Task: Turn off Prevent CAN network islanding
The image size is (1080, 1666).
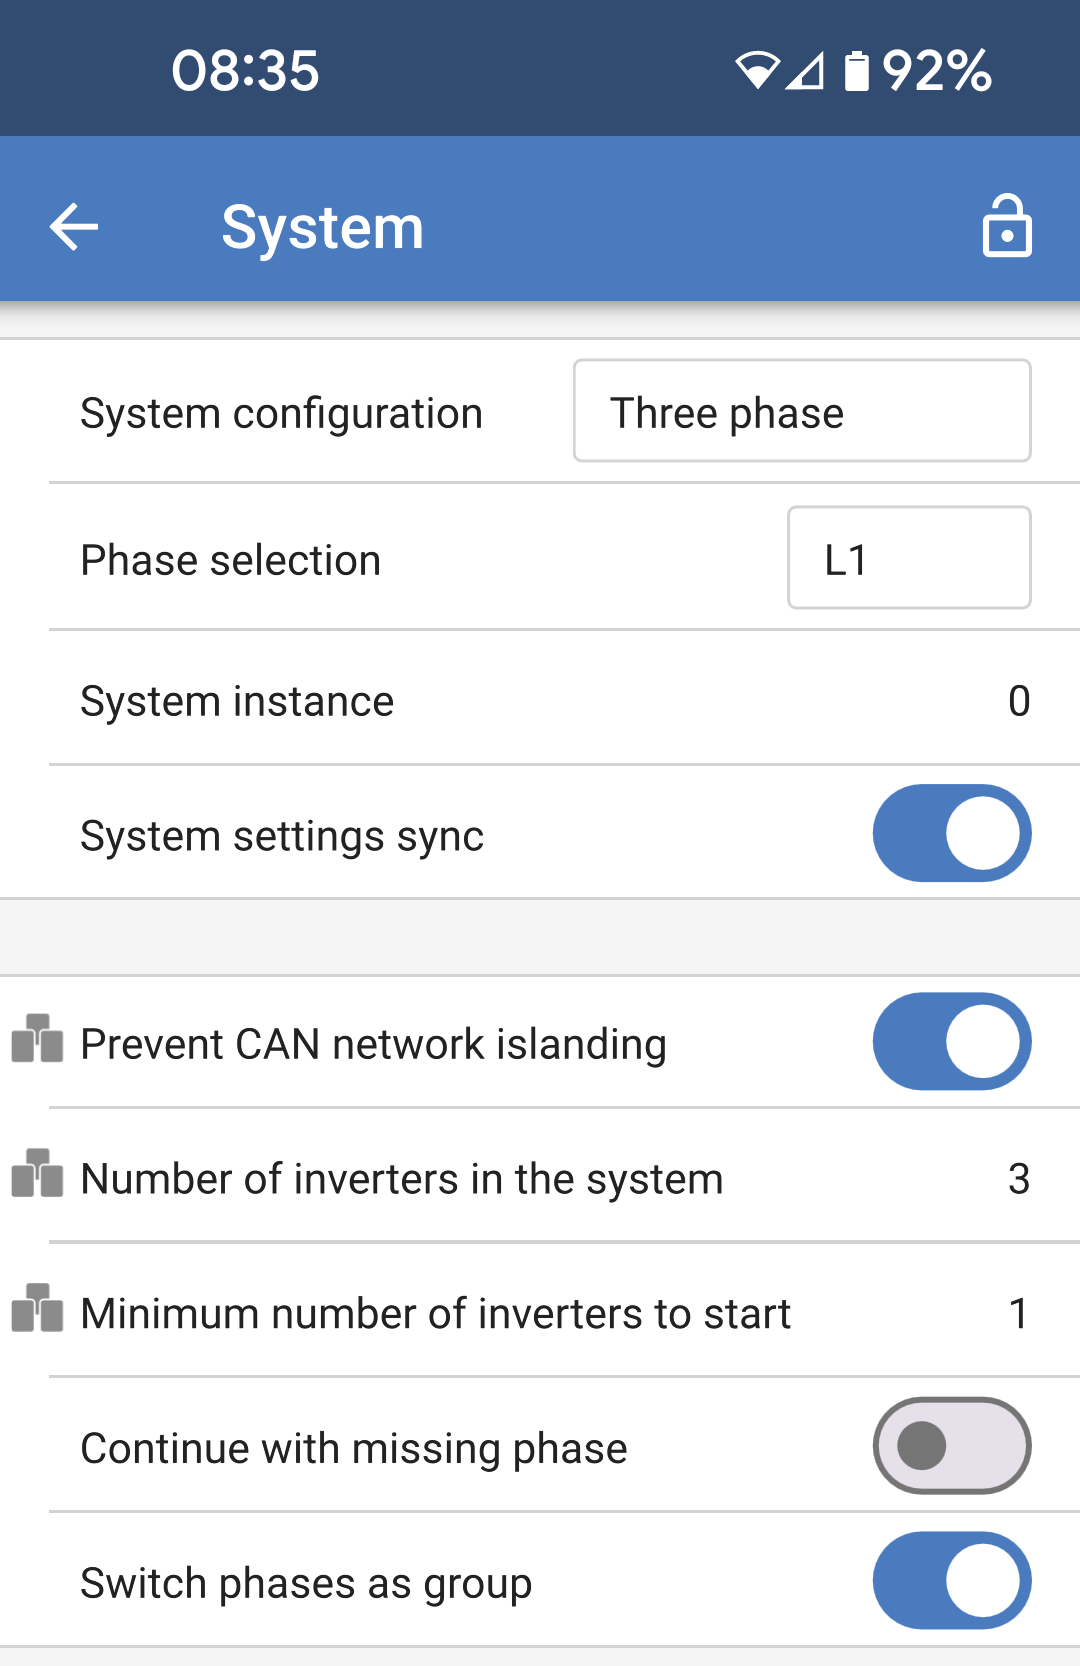Action: click(x=951, y=1041)
